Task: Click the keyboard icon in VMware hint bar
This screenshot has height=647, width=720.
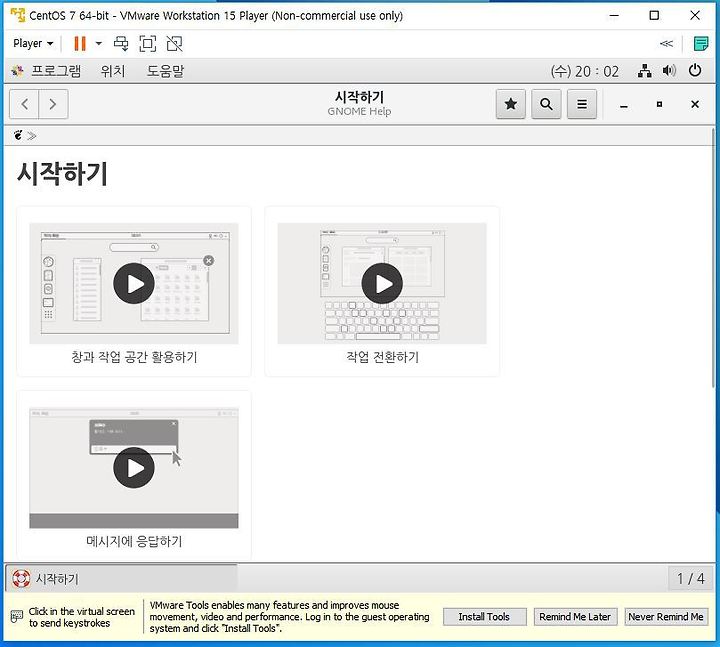Action: click(x=17, y=617)
